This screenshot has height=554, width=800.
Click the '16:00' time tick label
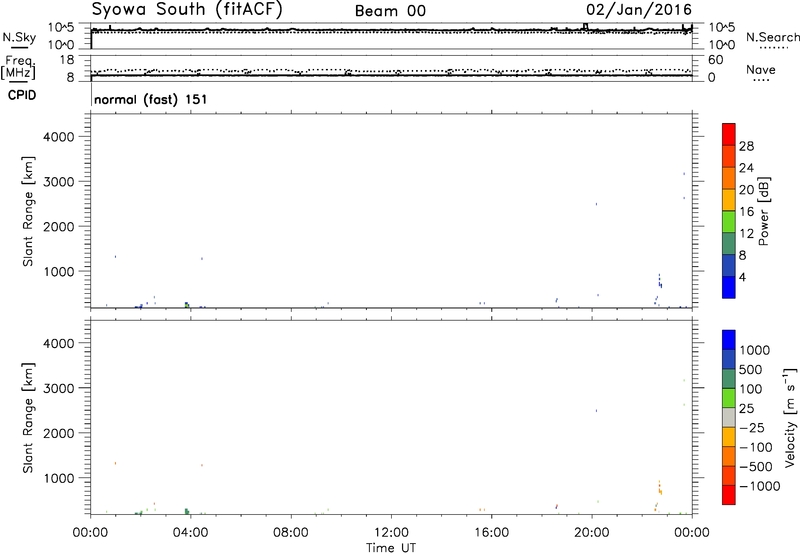[x=491, y=533]
